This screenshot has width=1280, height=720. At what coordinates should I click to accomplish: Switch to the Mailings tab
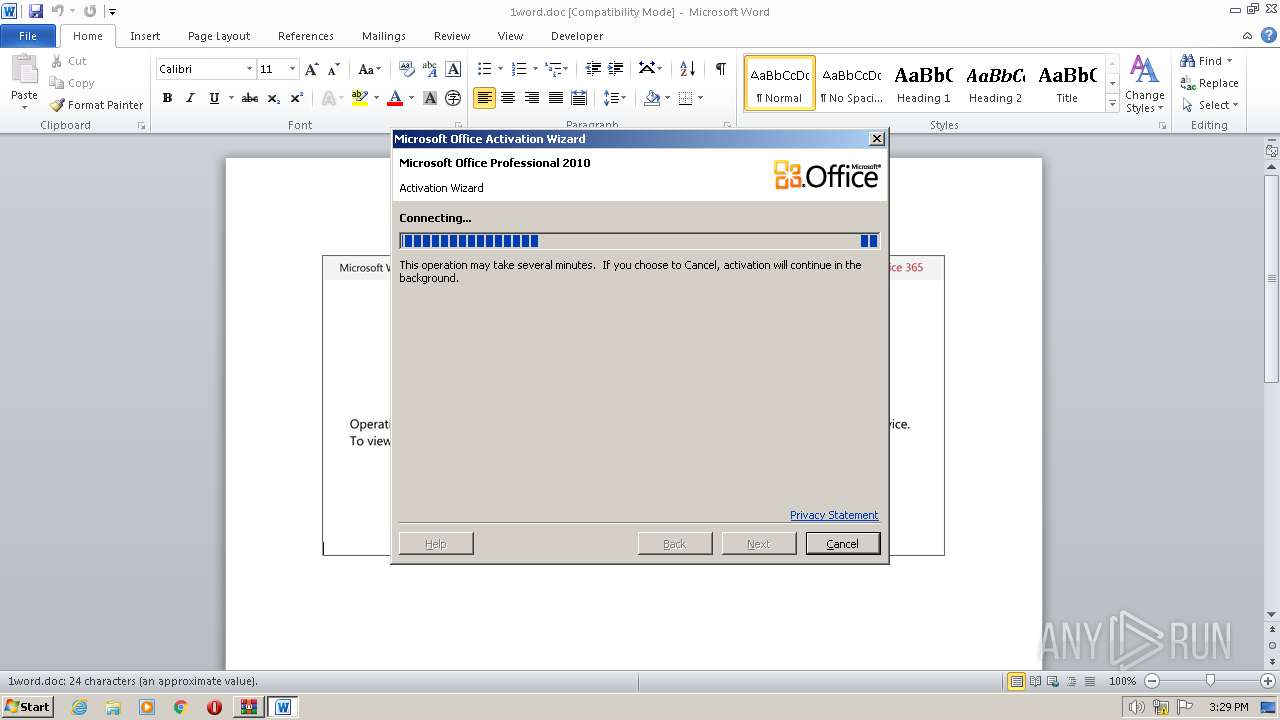click(384, 36)
